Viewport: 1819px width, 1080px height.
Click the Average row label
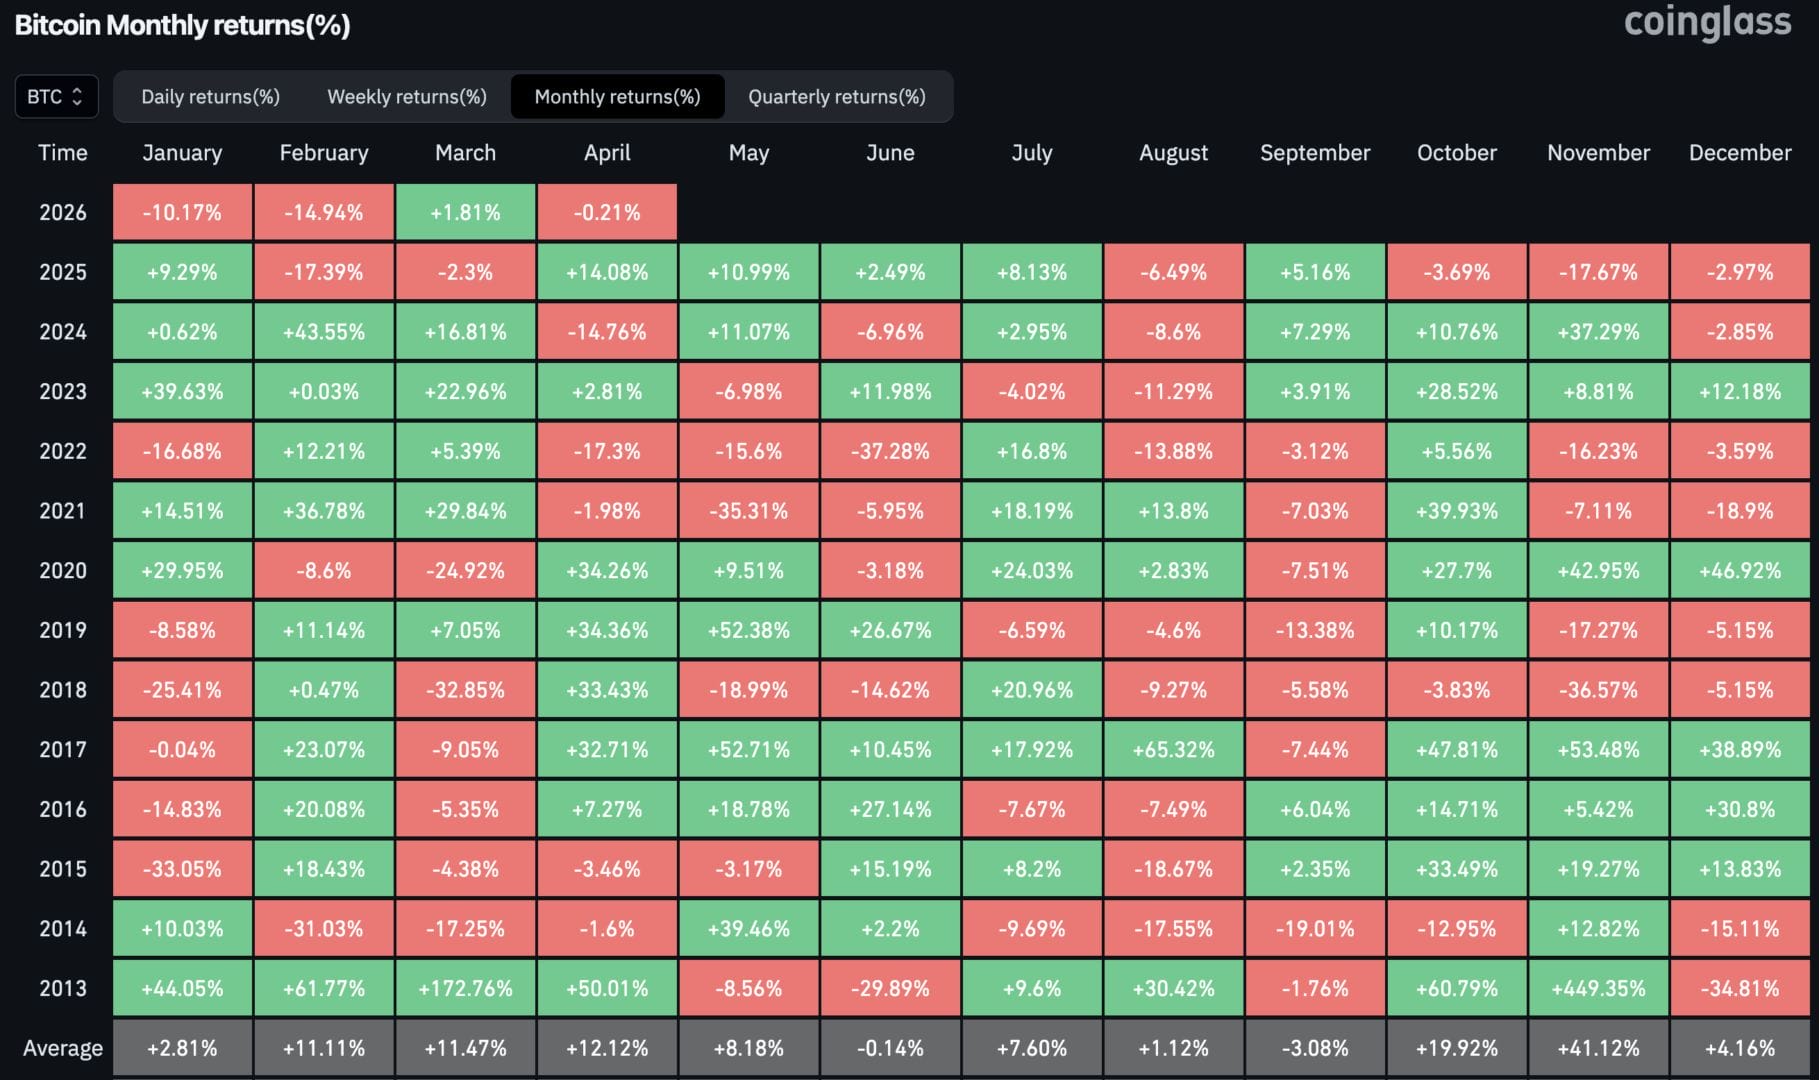pyautogui.click(x=62, y=1048)
